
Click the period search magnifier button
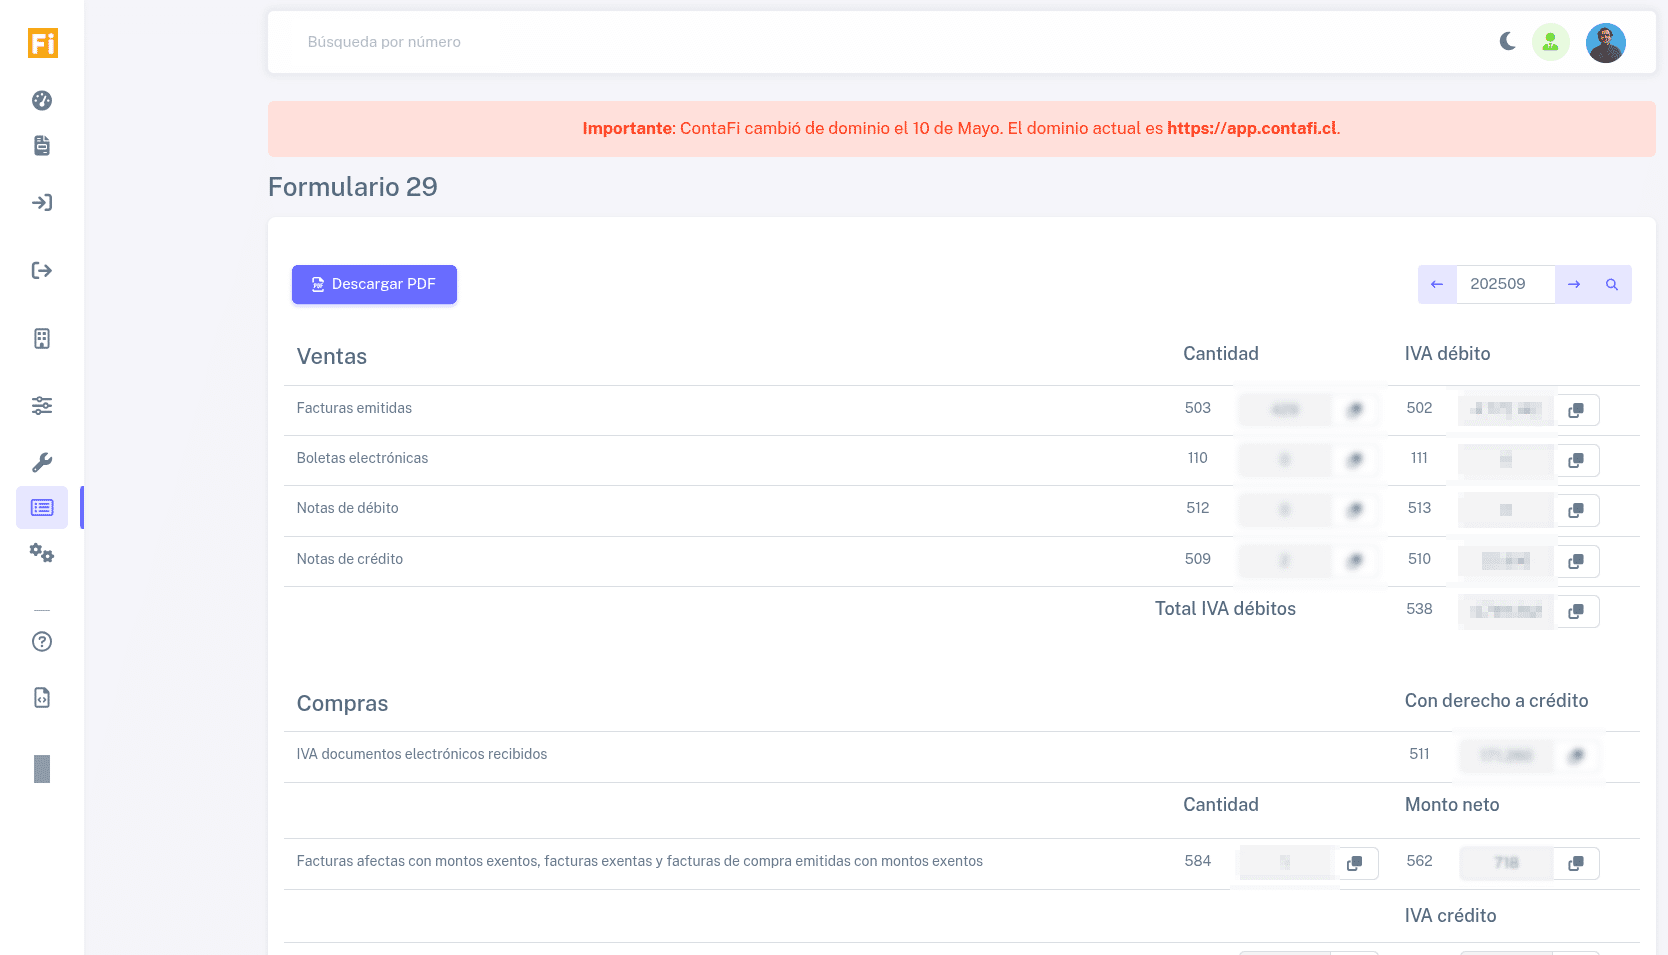(x=1612, y=284)
